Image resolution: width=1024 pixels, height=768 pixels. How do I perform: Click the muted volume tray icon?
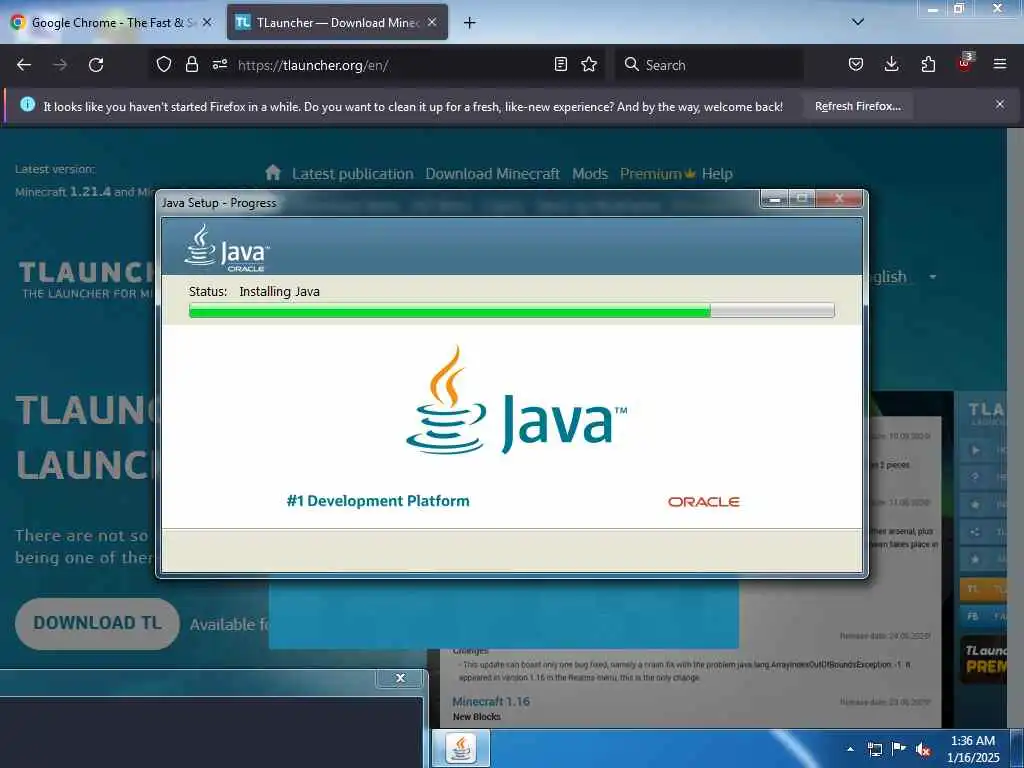(923, 750)
